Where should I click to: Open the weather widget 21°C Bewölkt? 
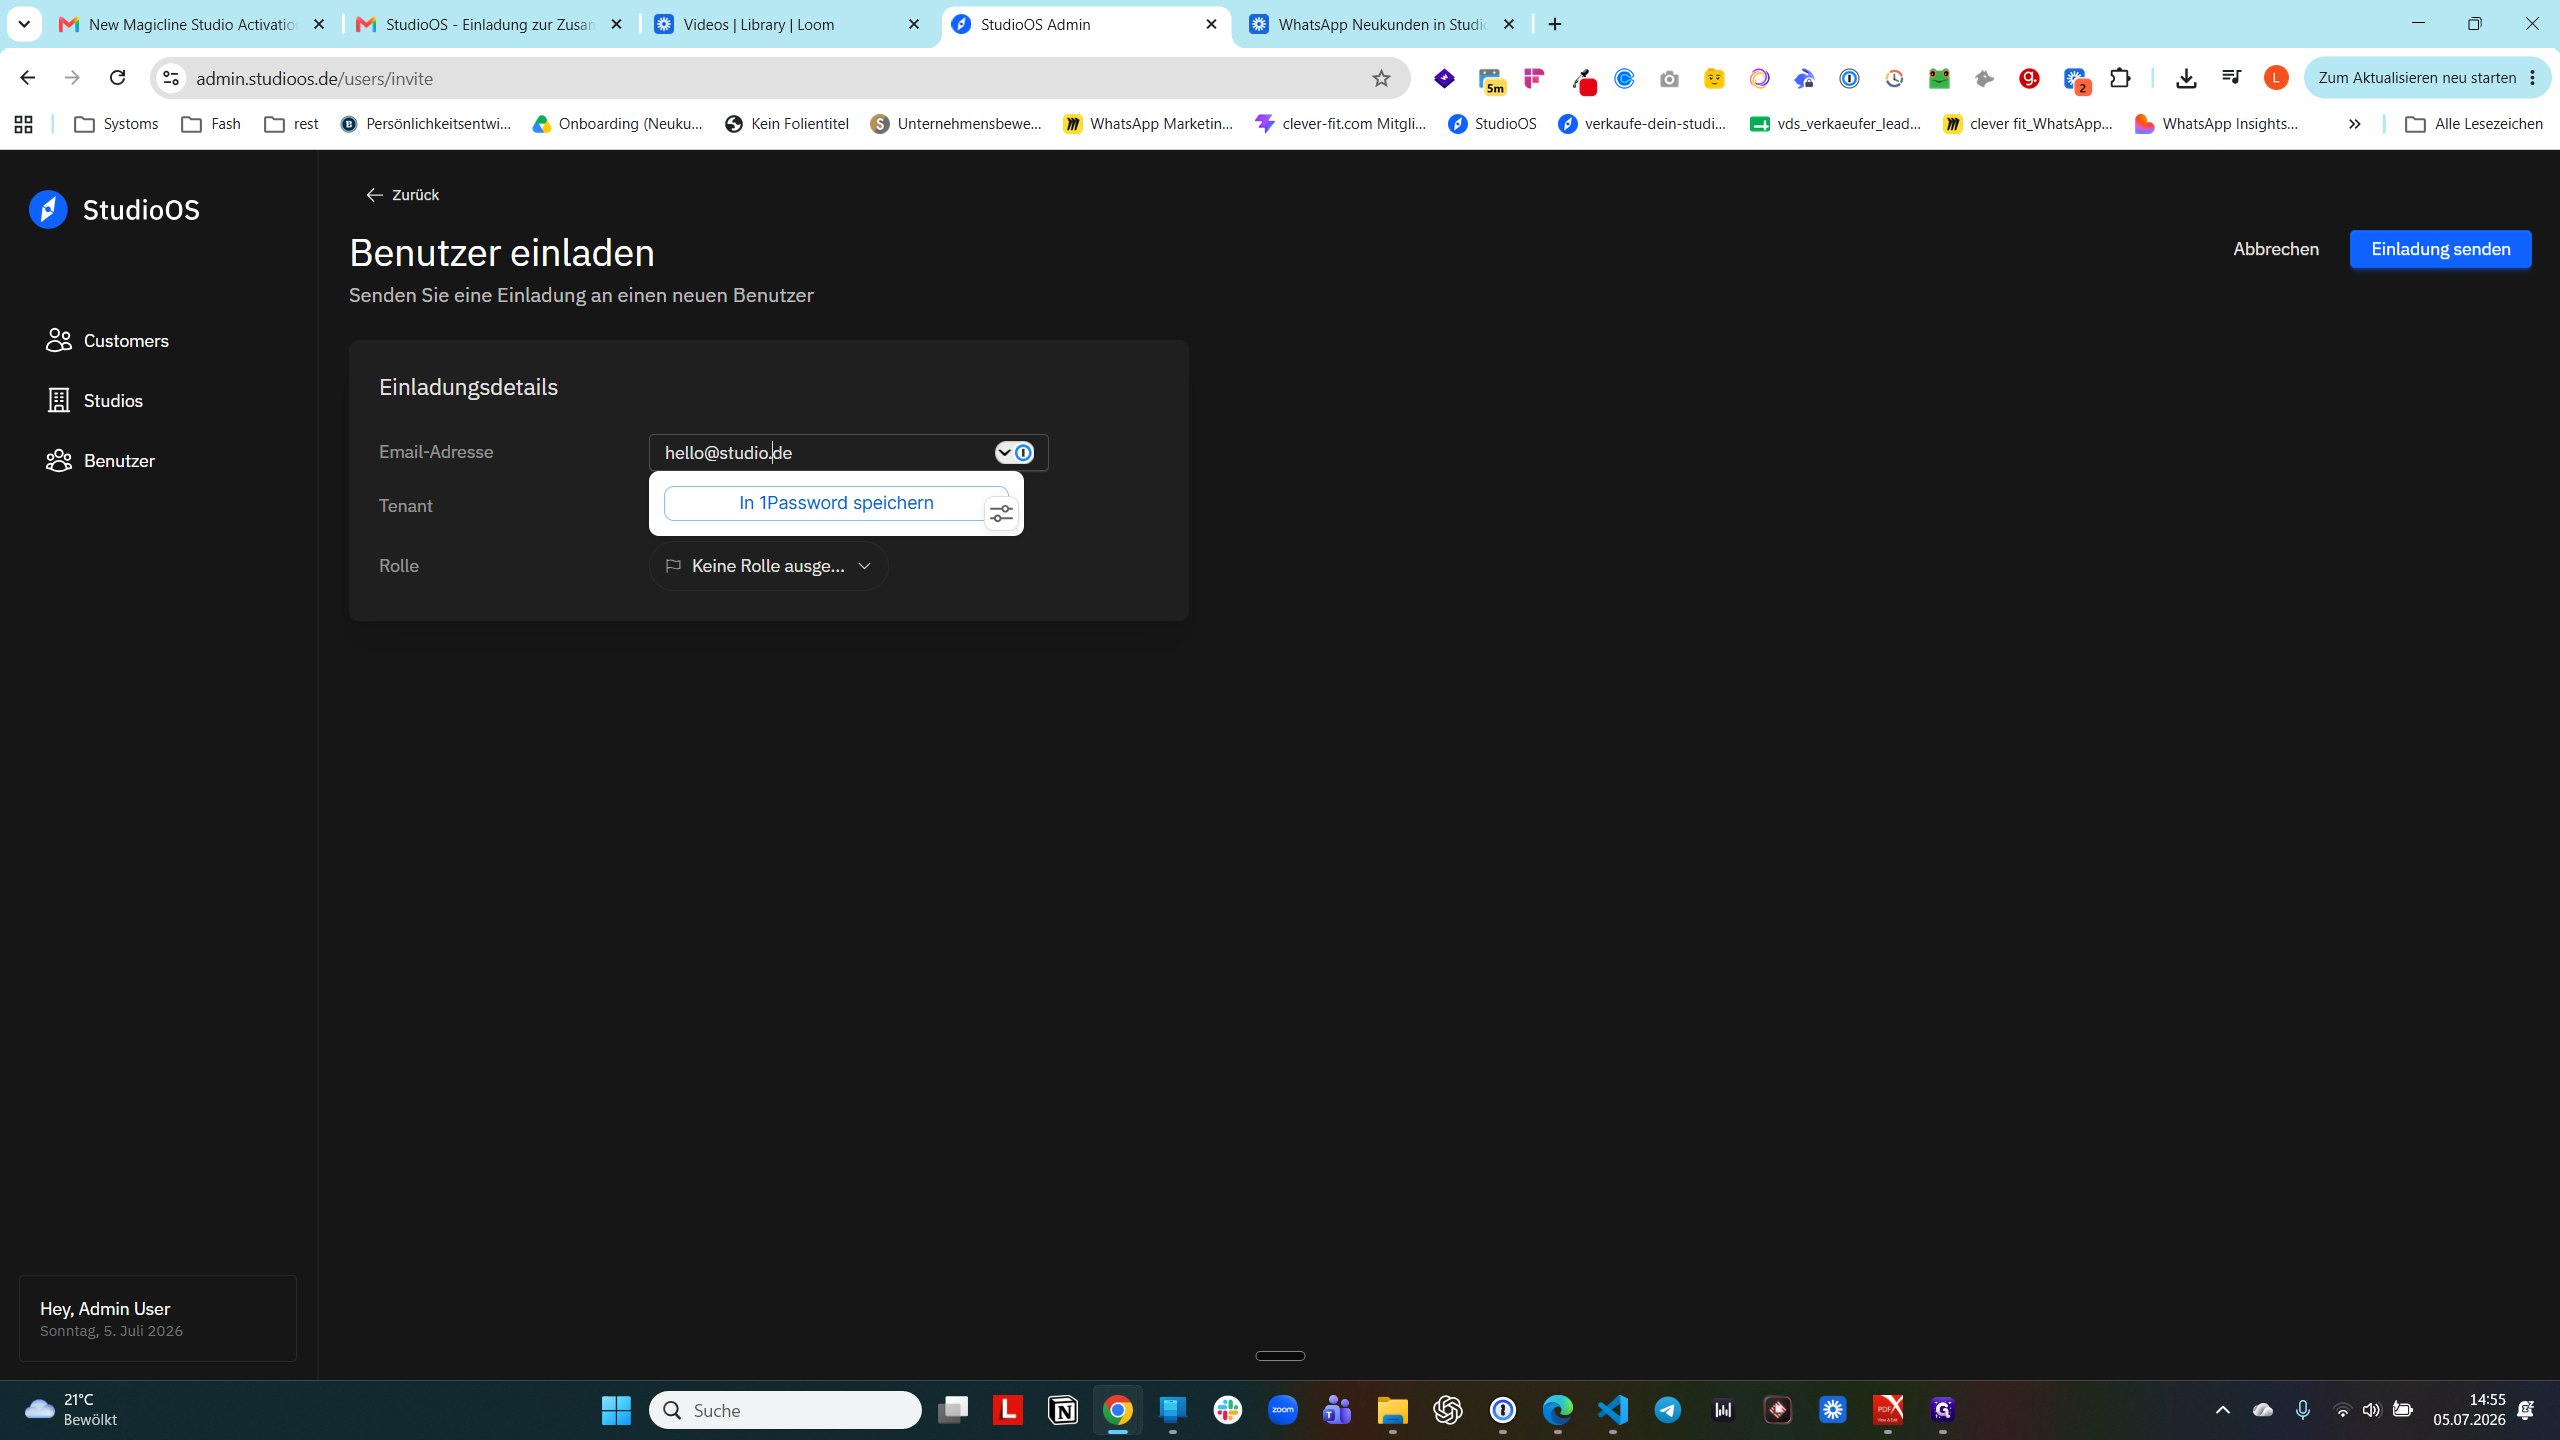(72, 1410)
